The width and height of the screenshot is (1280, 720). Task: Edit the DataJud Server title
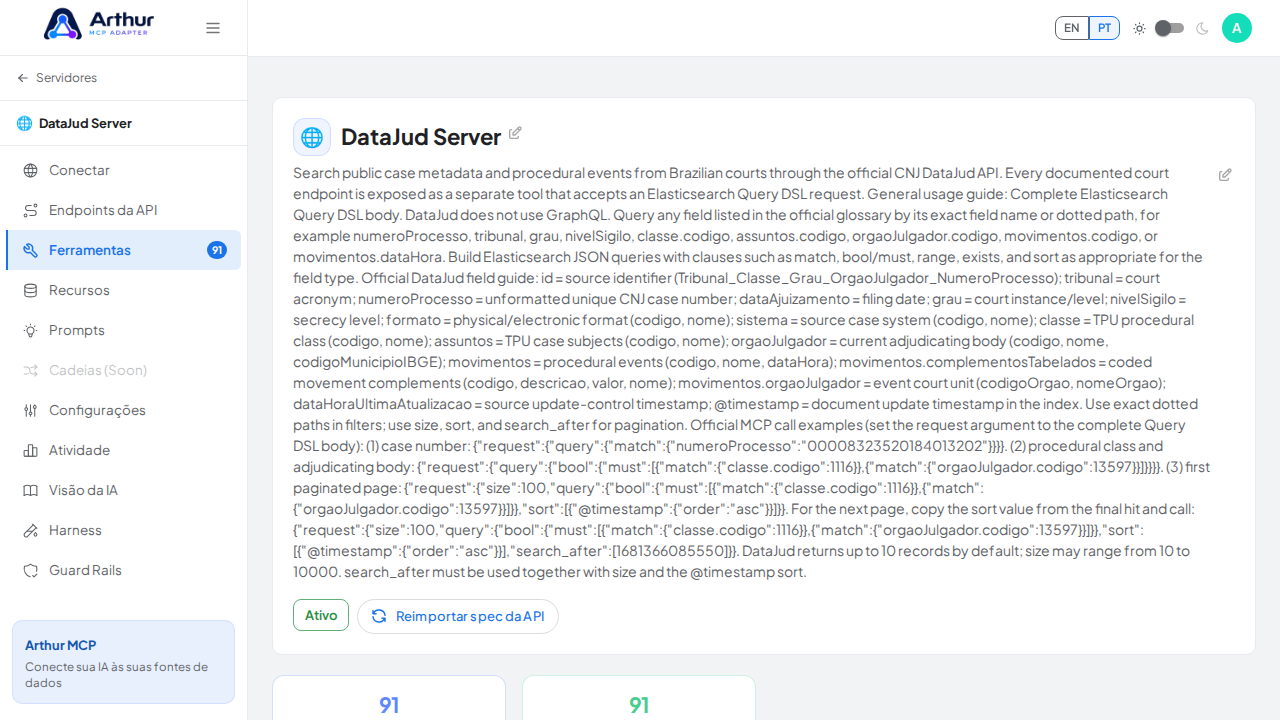(x=515, y=133)
